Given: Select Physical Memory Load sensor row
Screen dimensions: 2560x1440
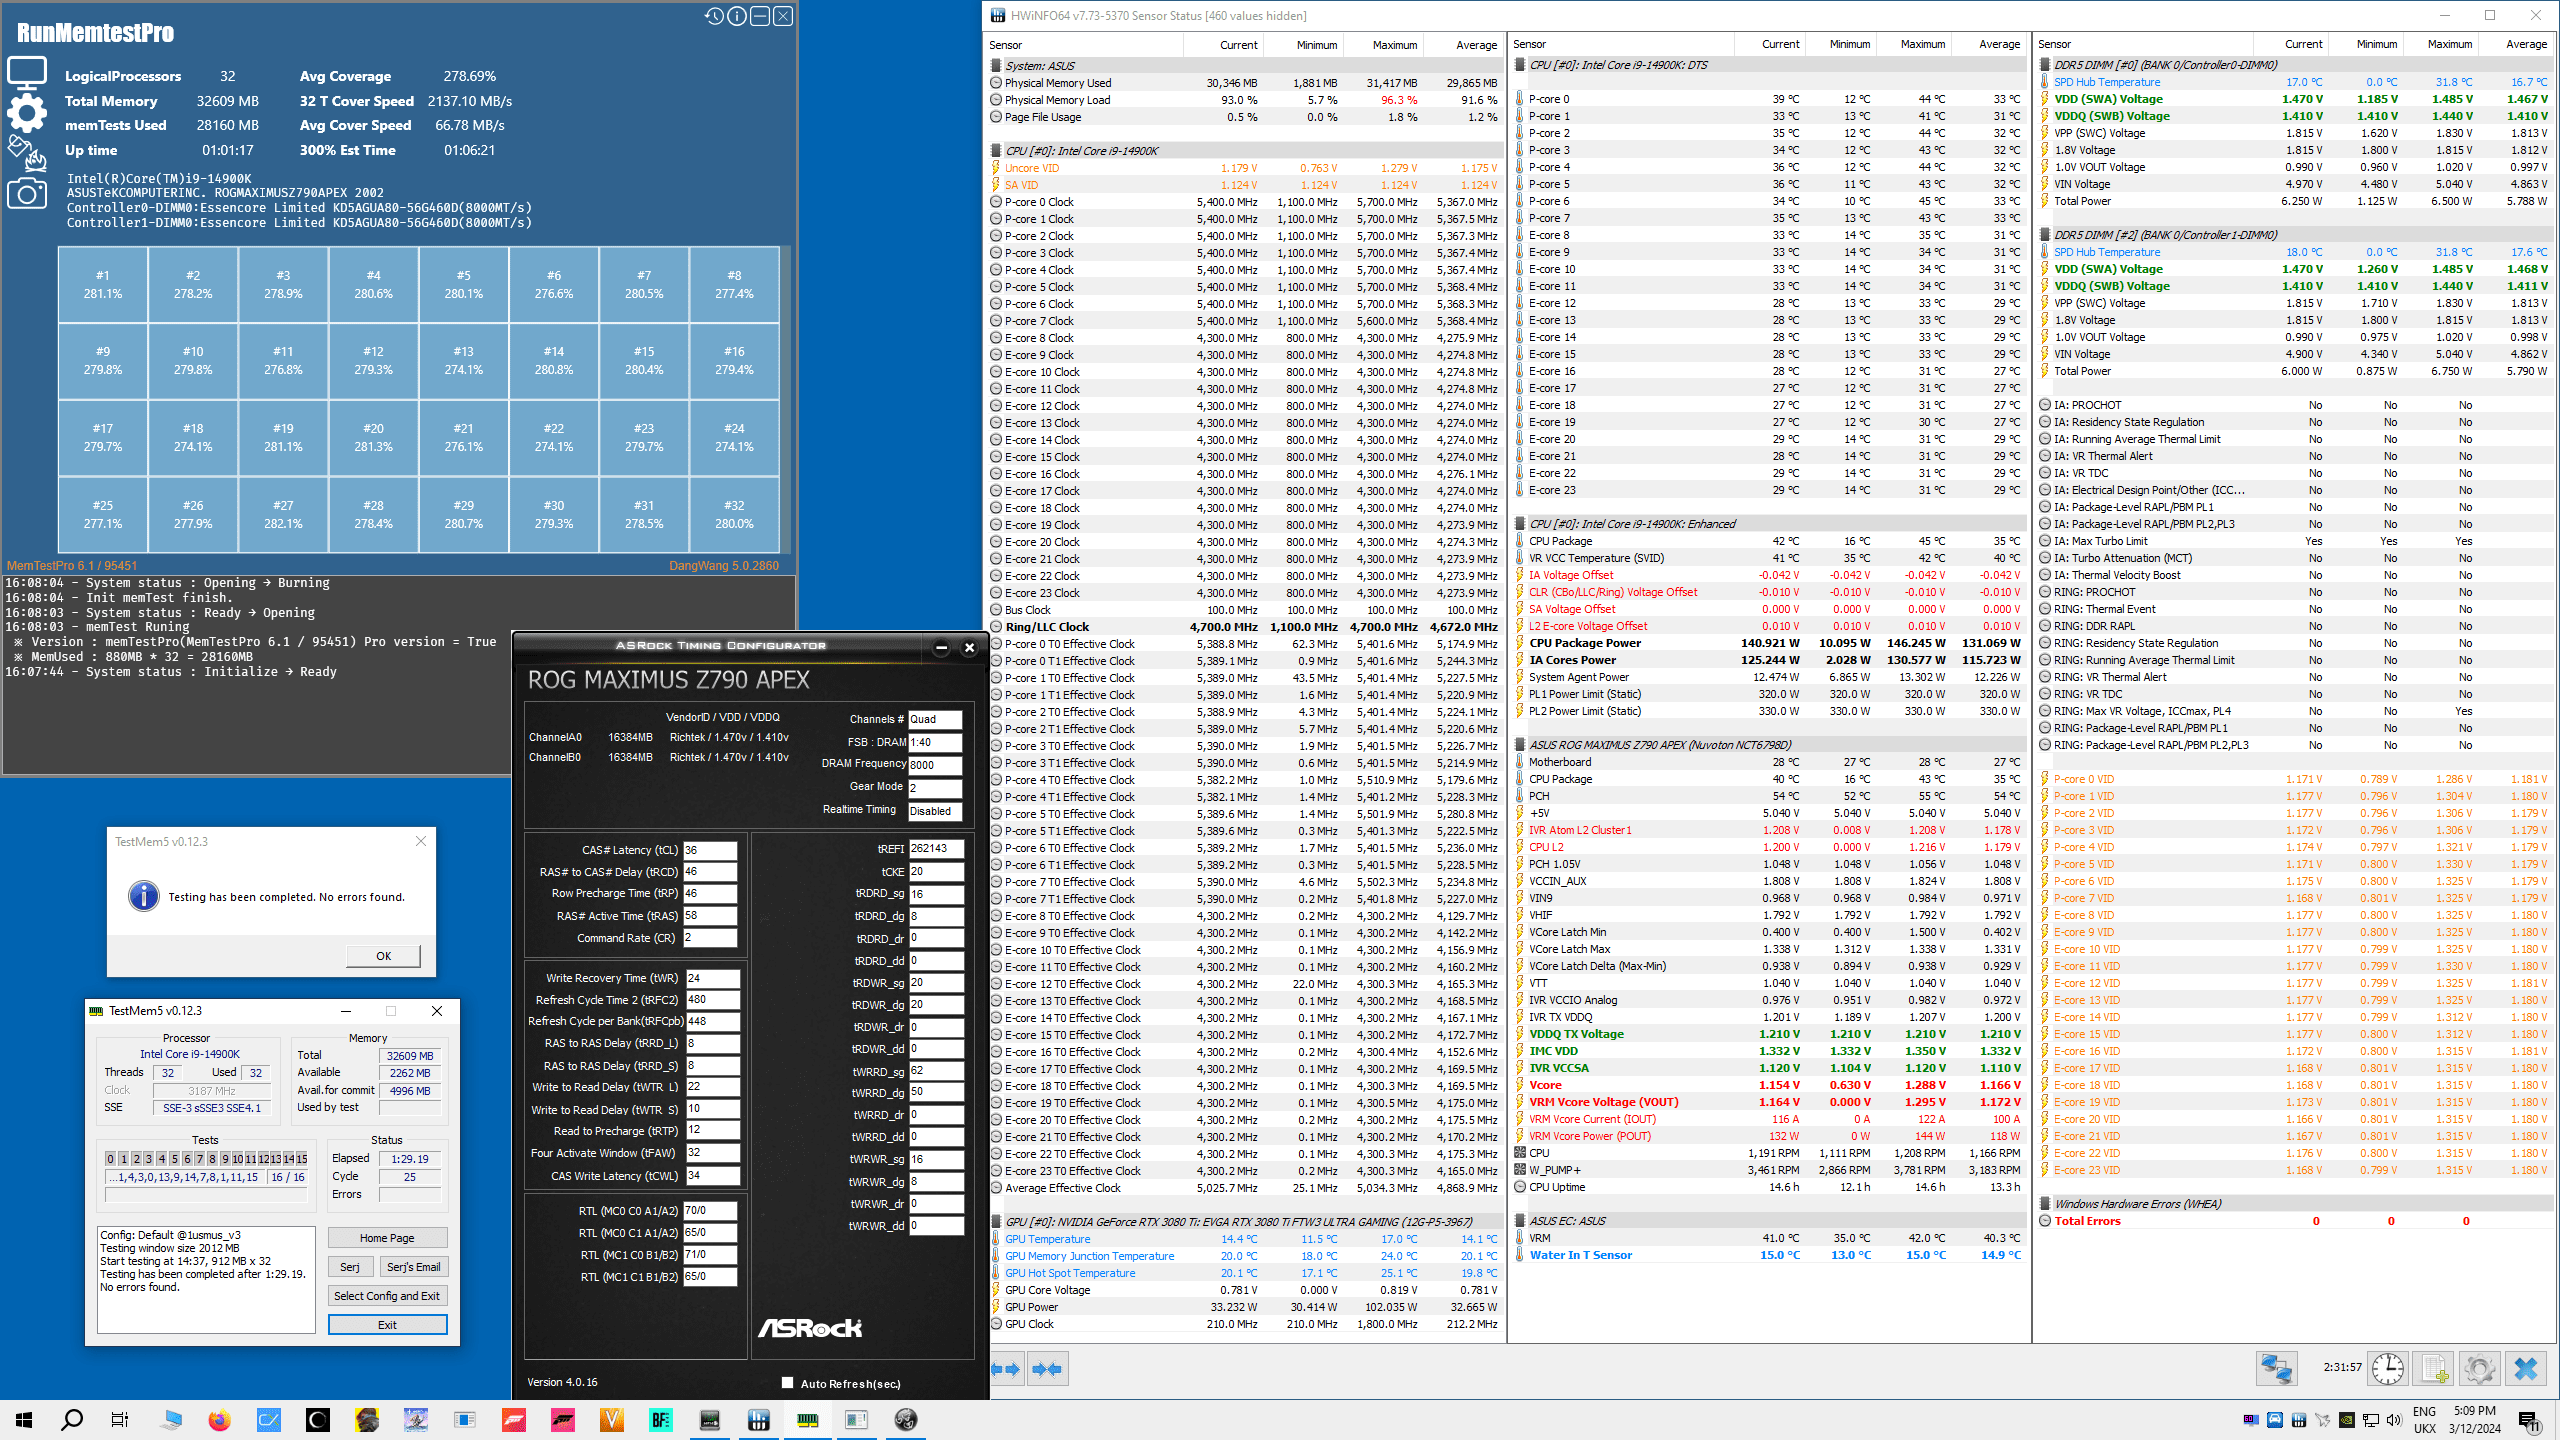Looking at the screenshot, I should 1244,100.
